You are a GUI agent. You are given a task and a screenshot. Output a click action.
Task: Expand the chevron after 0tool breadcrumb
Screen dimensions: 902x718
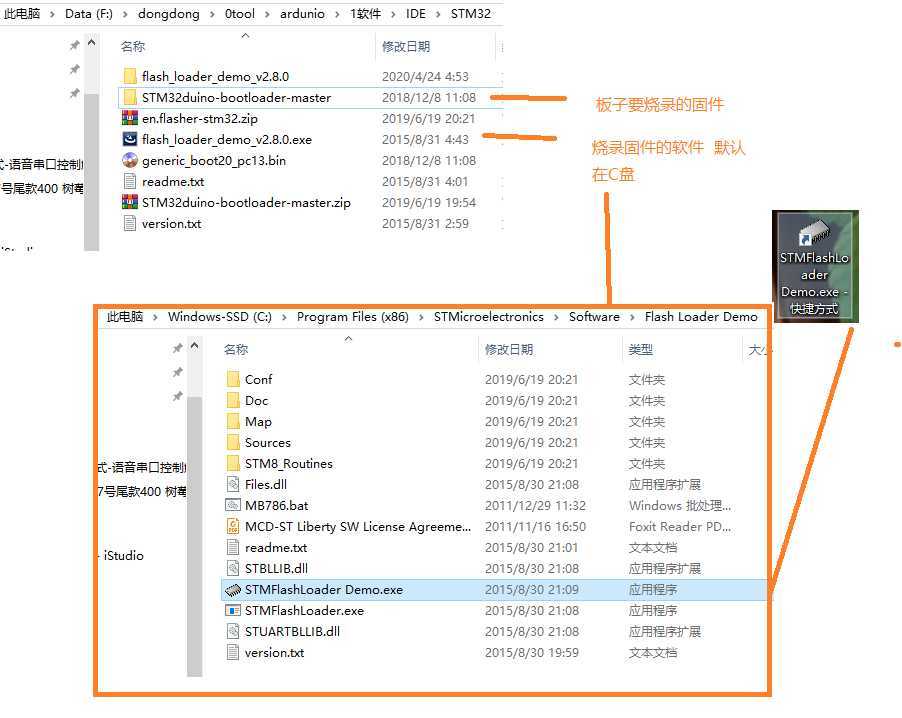click(267, 14)
